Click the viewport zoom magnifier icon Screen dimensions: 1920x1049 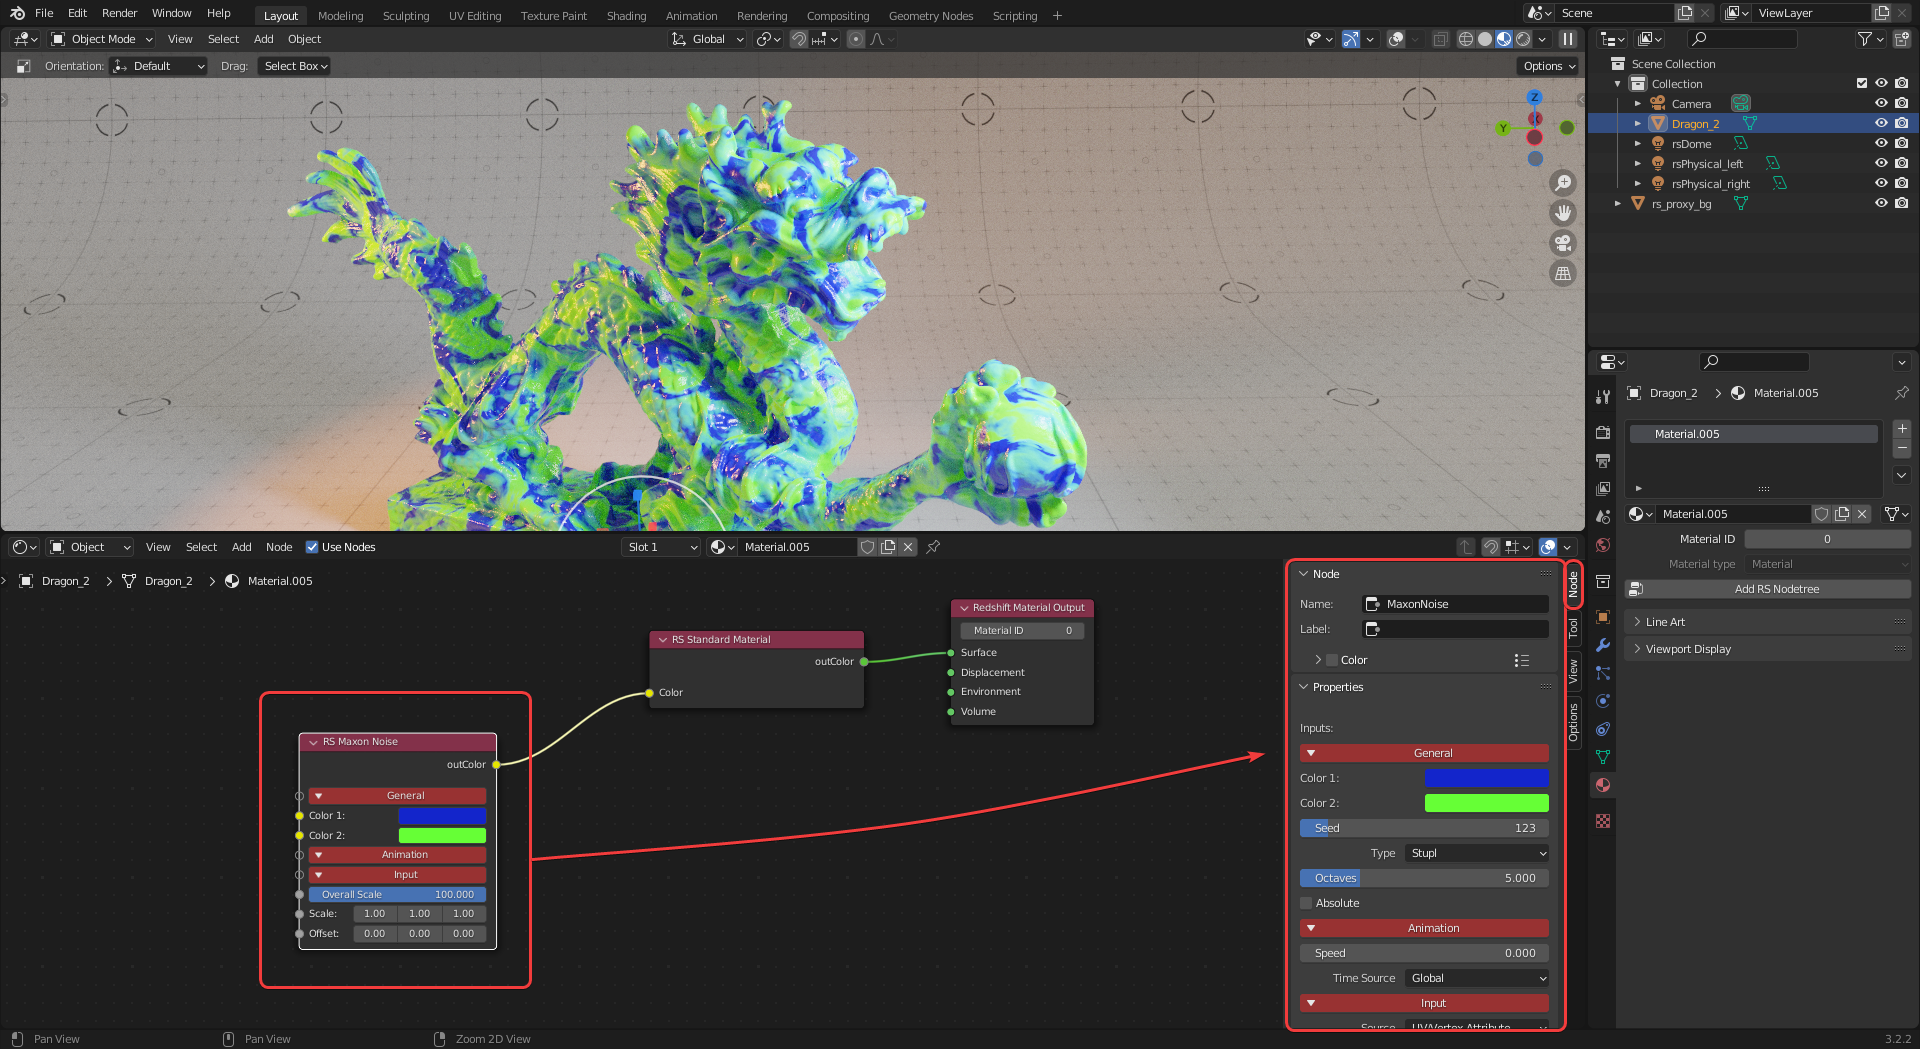tap(1563, 183)
